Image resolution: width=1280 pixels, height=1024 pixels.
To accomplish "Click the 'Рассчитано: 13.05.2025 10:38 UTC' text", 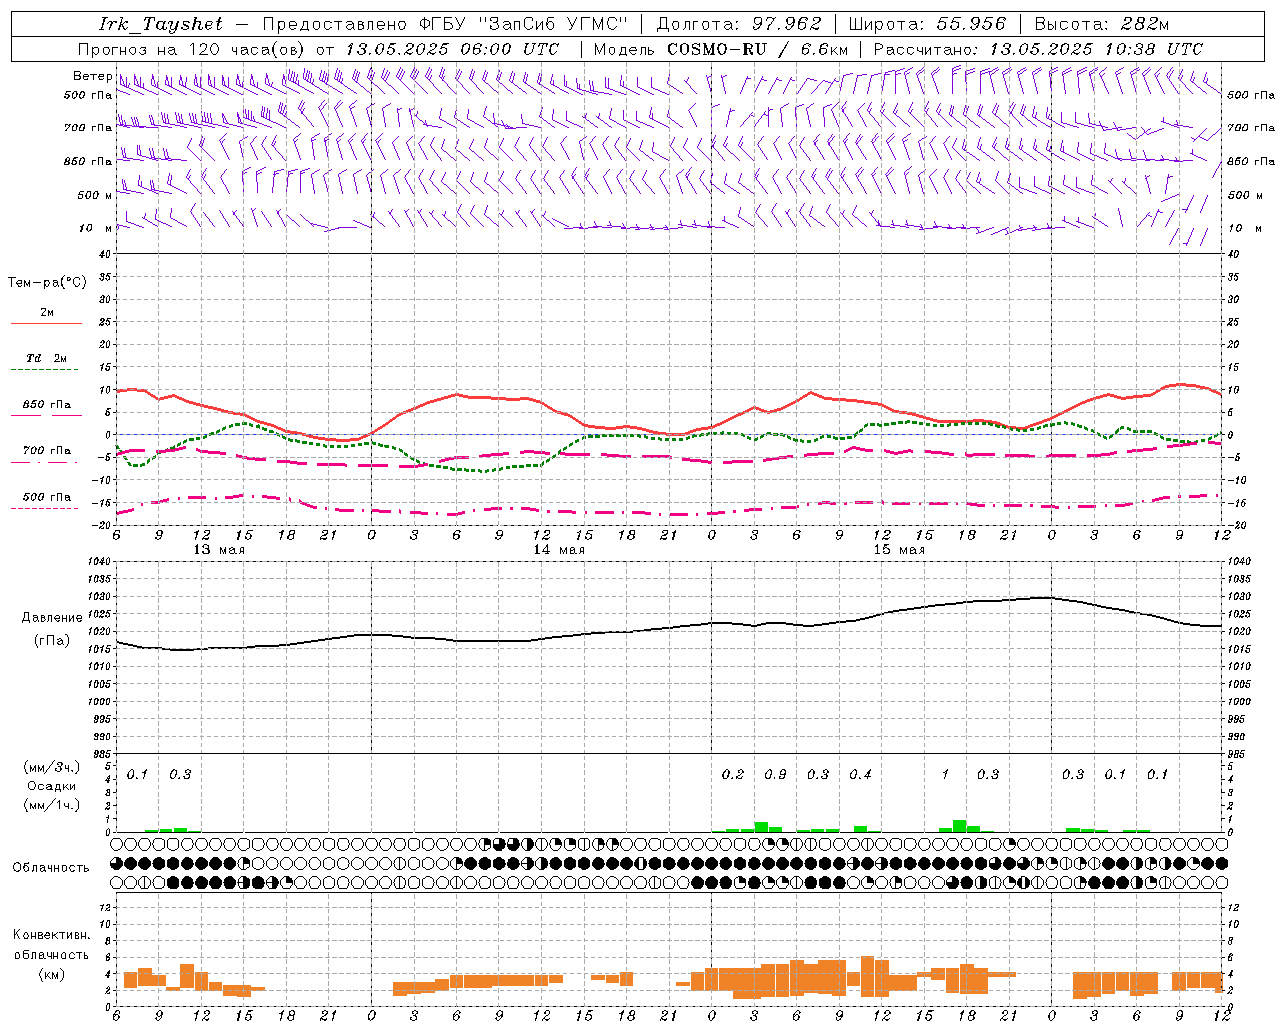I will (1038, 49).
